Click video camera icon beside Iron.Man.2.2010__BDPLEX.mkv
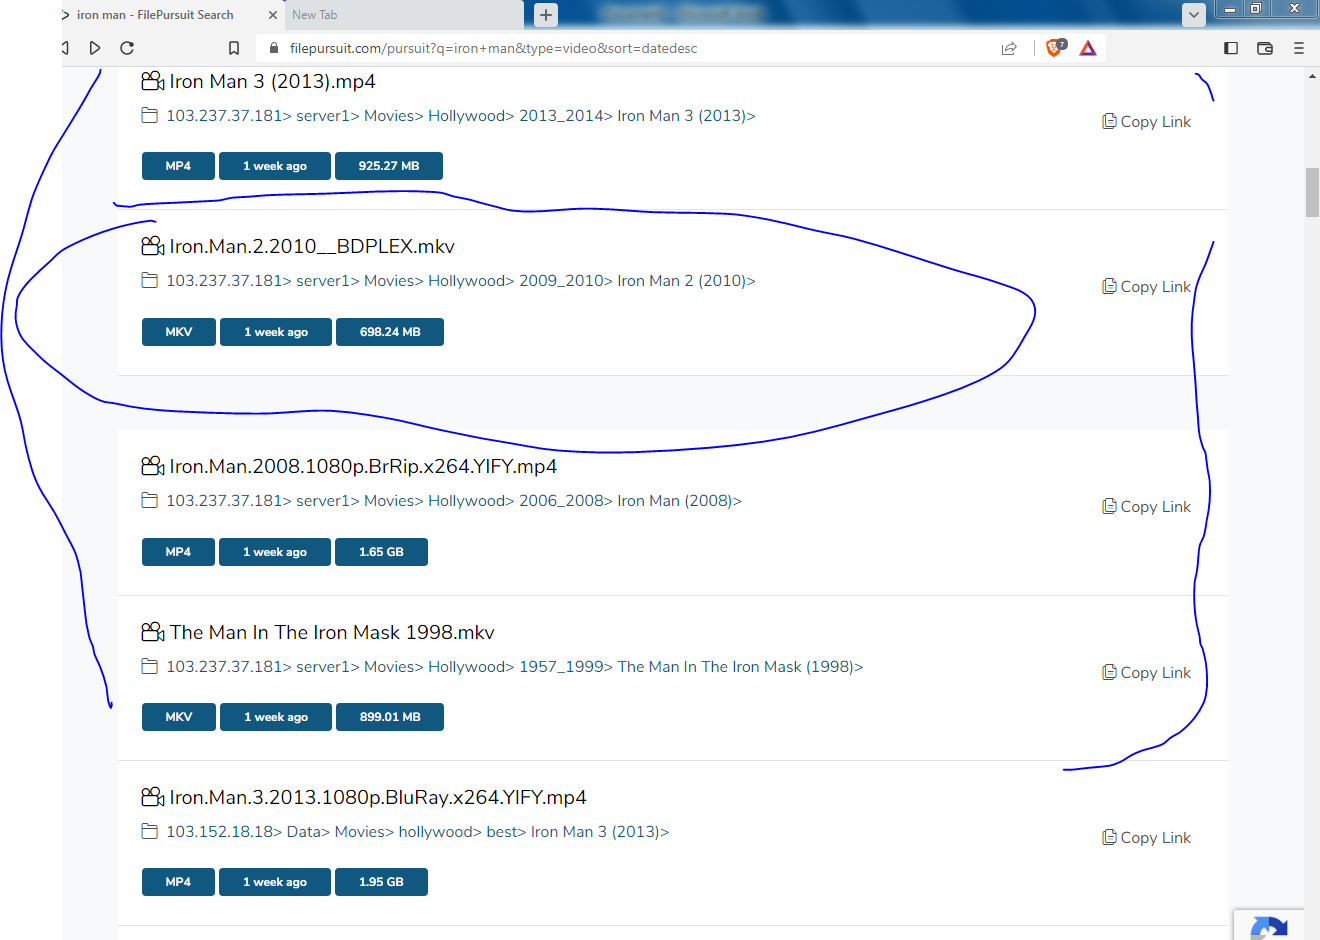This screenshot has width=1320, height=940. (153, 246)
